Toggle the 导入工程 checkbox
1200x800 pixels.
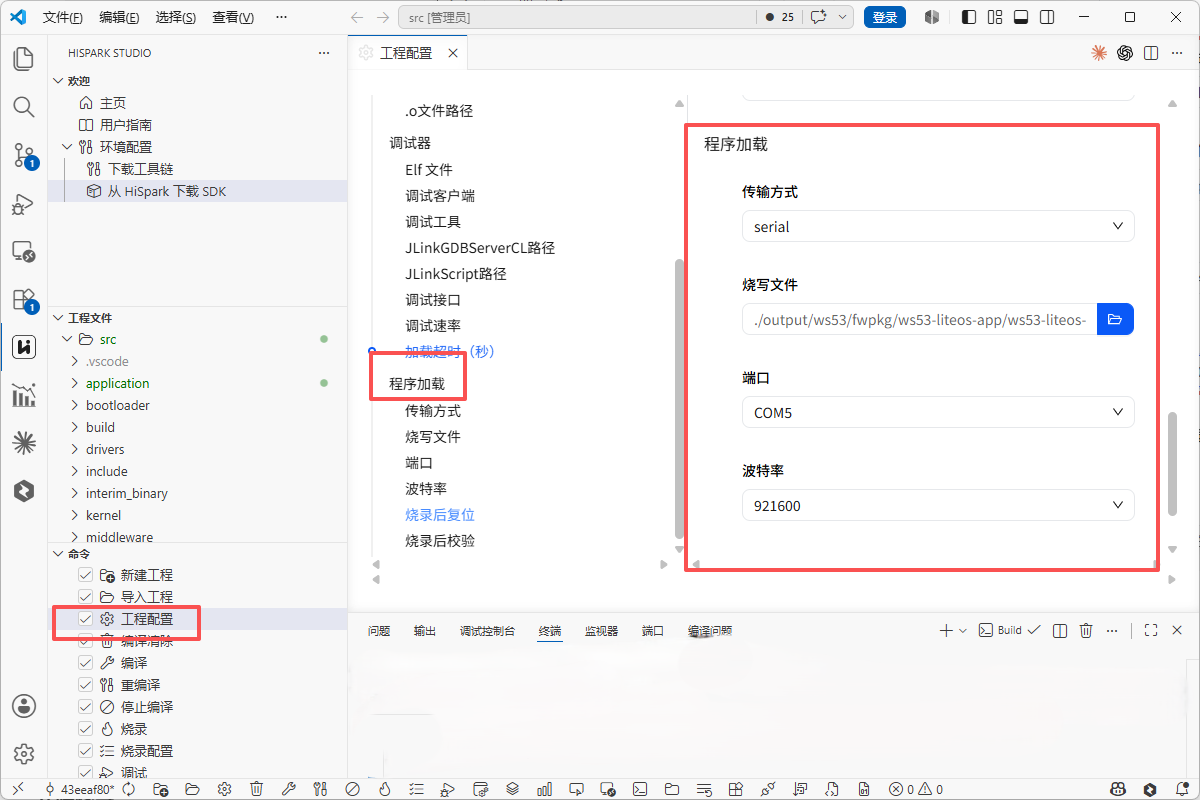click(86, 597)
